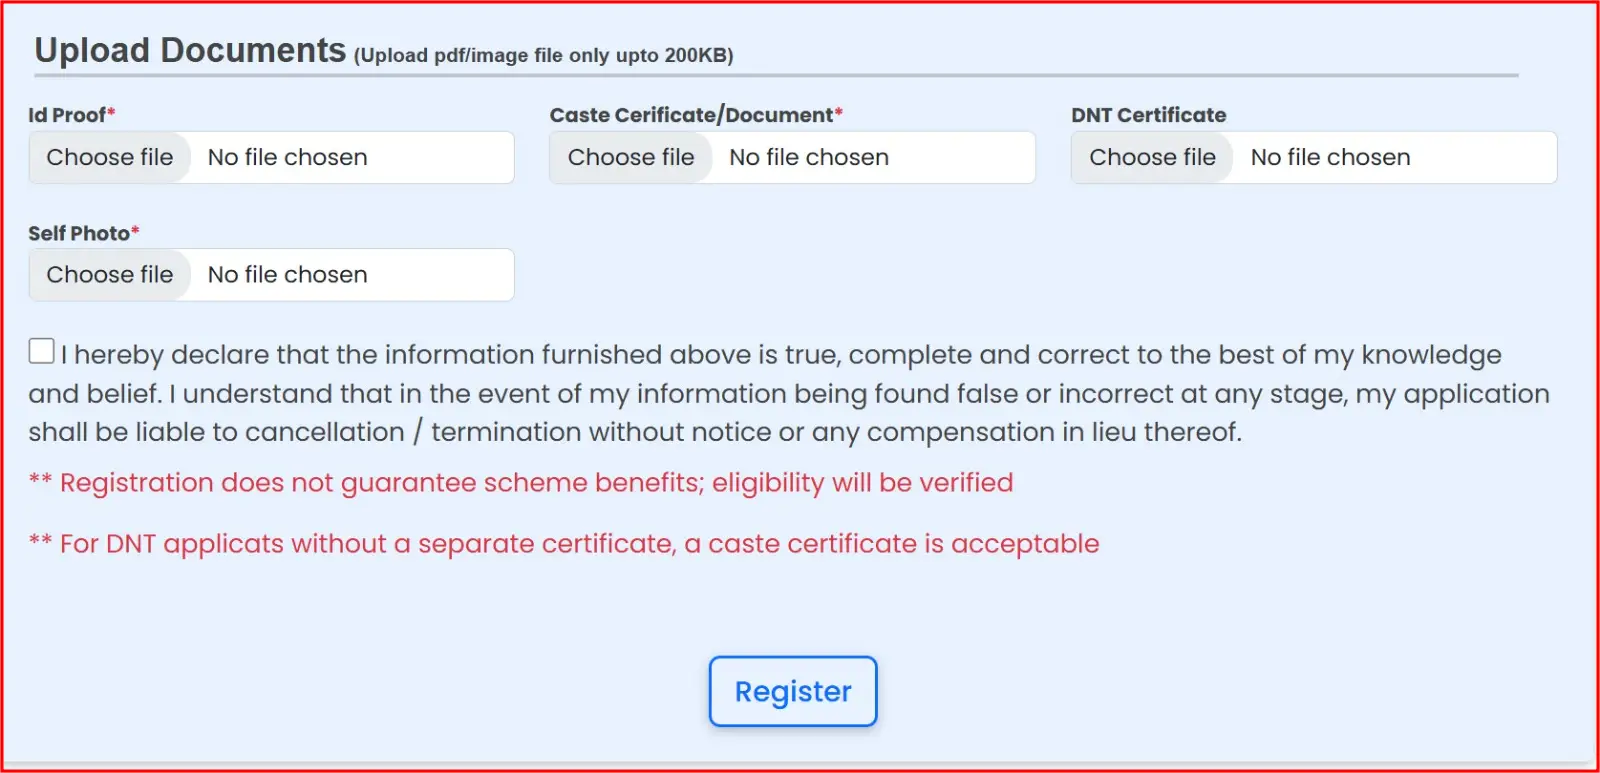
Task: Choose a file for Self Photo
Action: click(x=110, y=275)
